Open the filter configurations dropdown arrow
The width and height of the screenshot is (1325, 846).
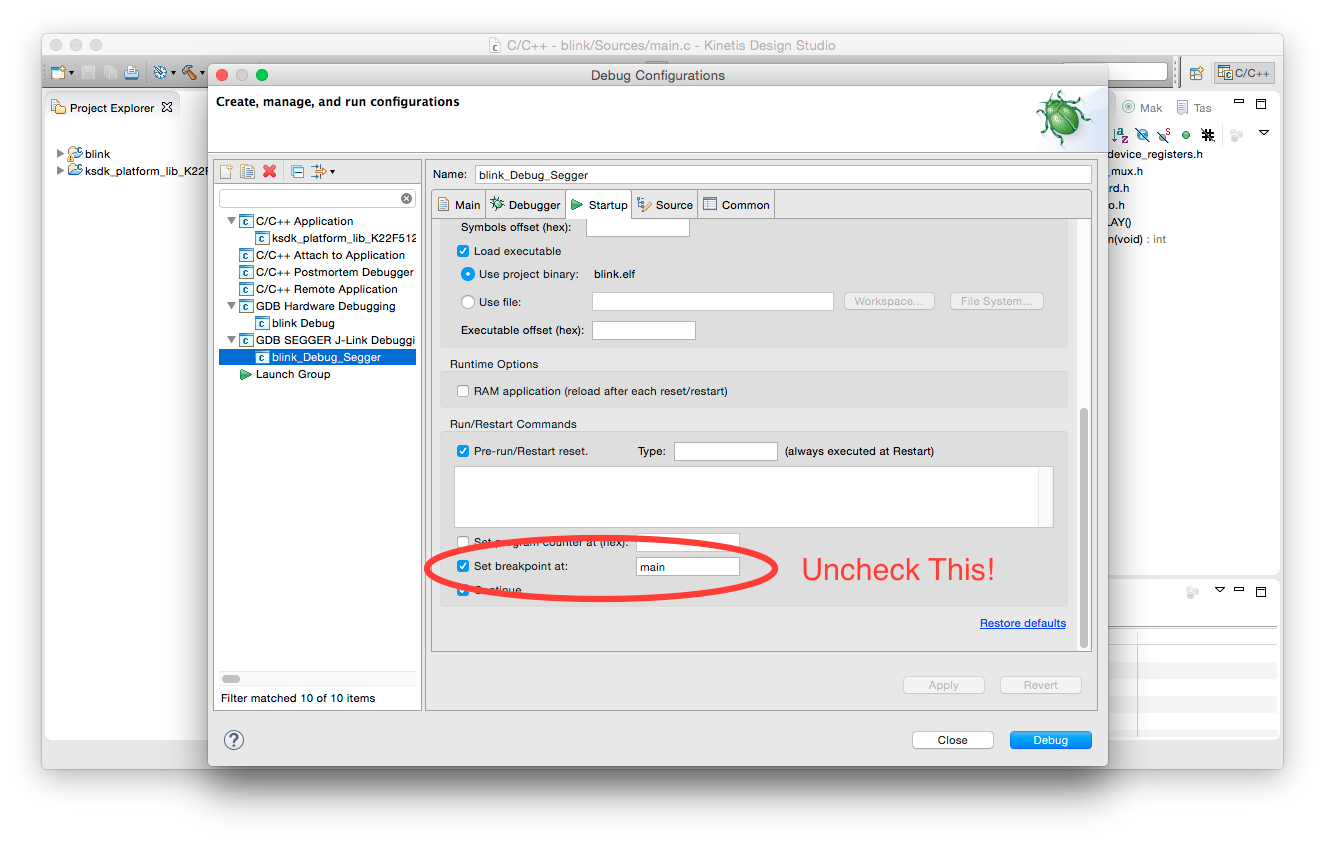pos(332,172)
